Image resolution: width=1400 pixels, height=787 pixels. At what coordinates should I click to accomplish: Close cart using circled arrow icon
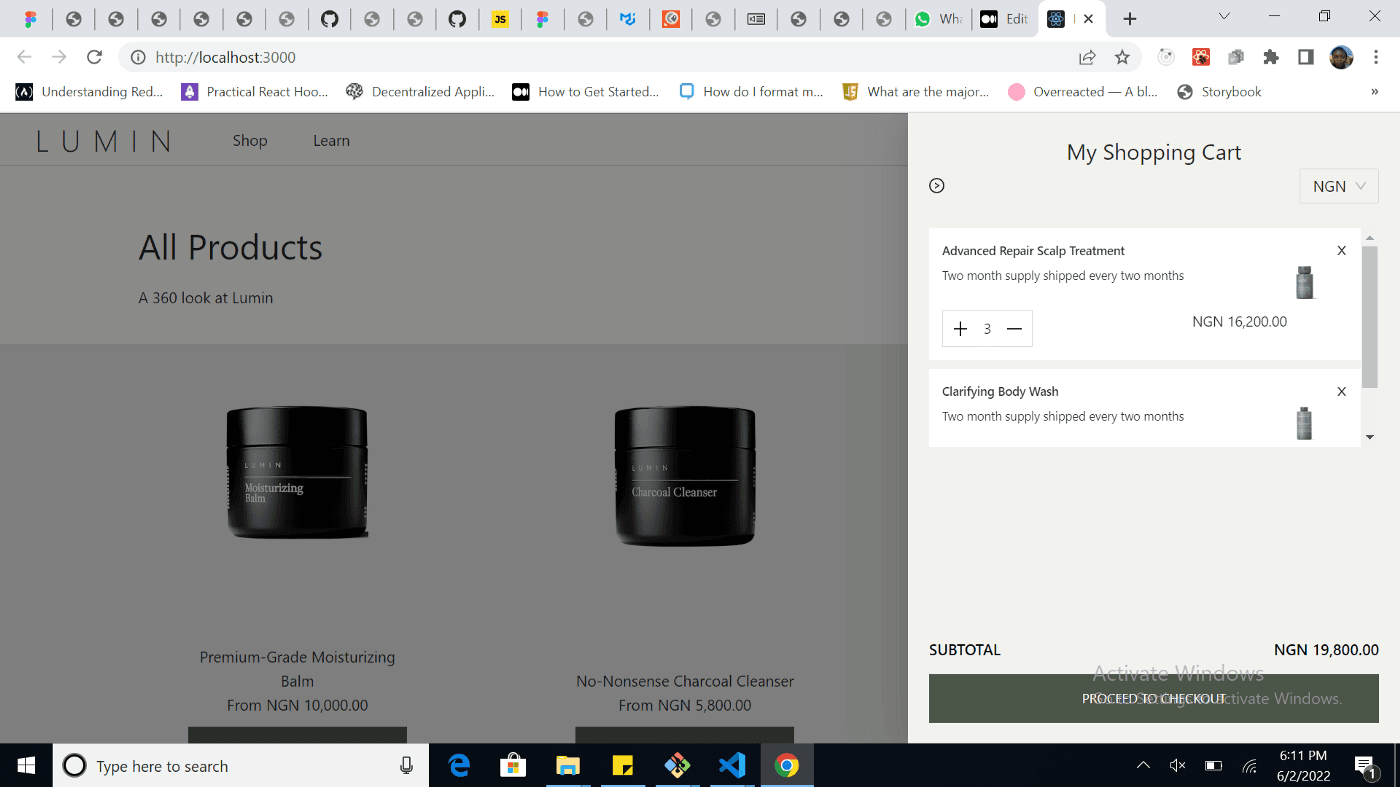pyautogui.click(x=937, y=185)
